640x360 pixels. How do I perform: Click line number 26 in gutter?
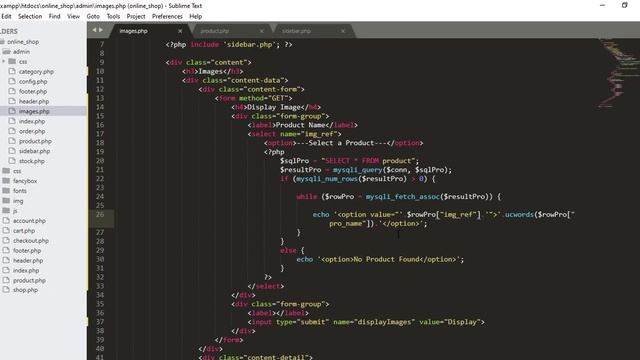pos(100,214)
